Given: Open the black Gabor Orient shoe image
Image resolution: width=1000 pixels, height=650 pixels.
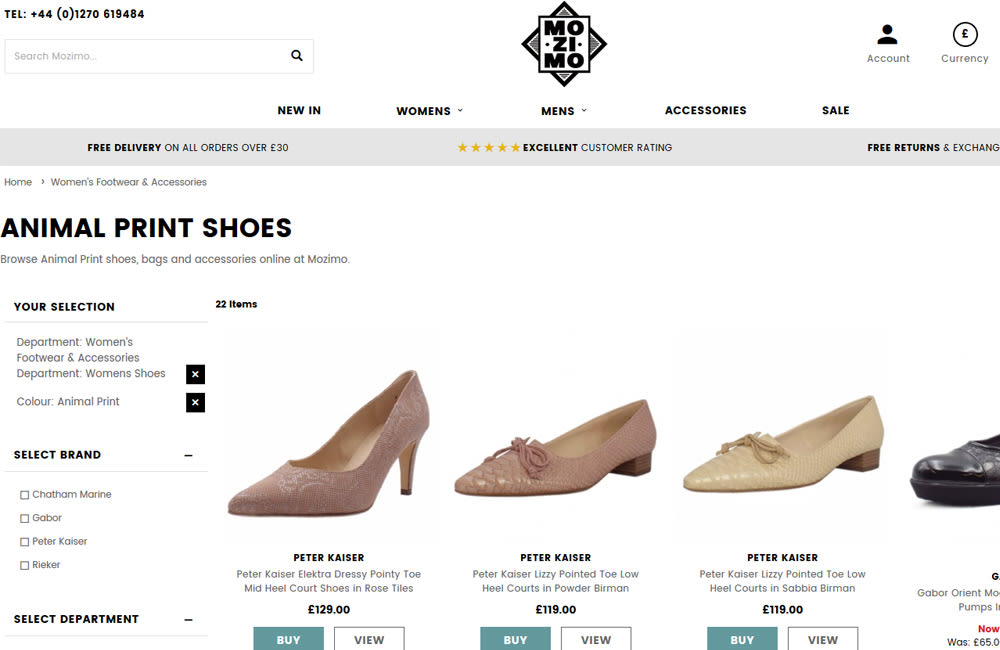Looking at the screenshot, I should click(955, 471).
